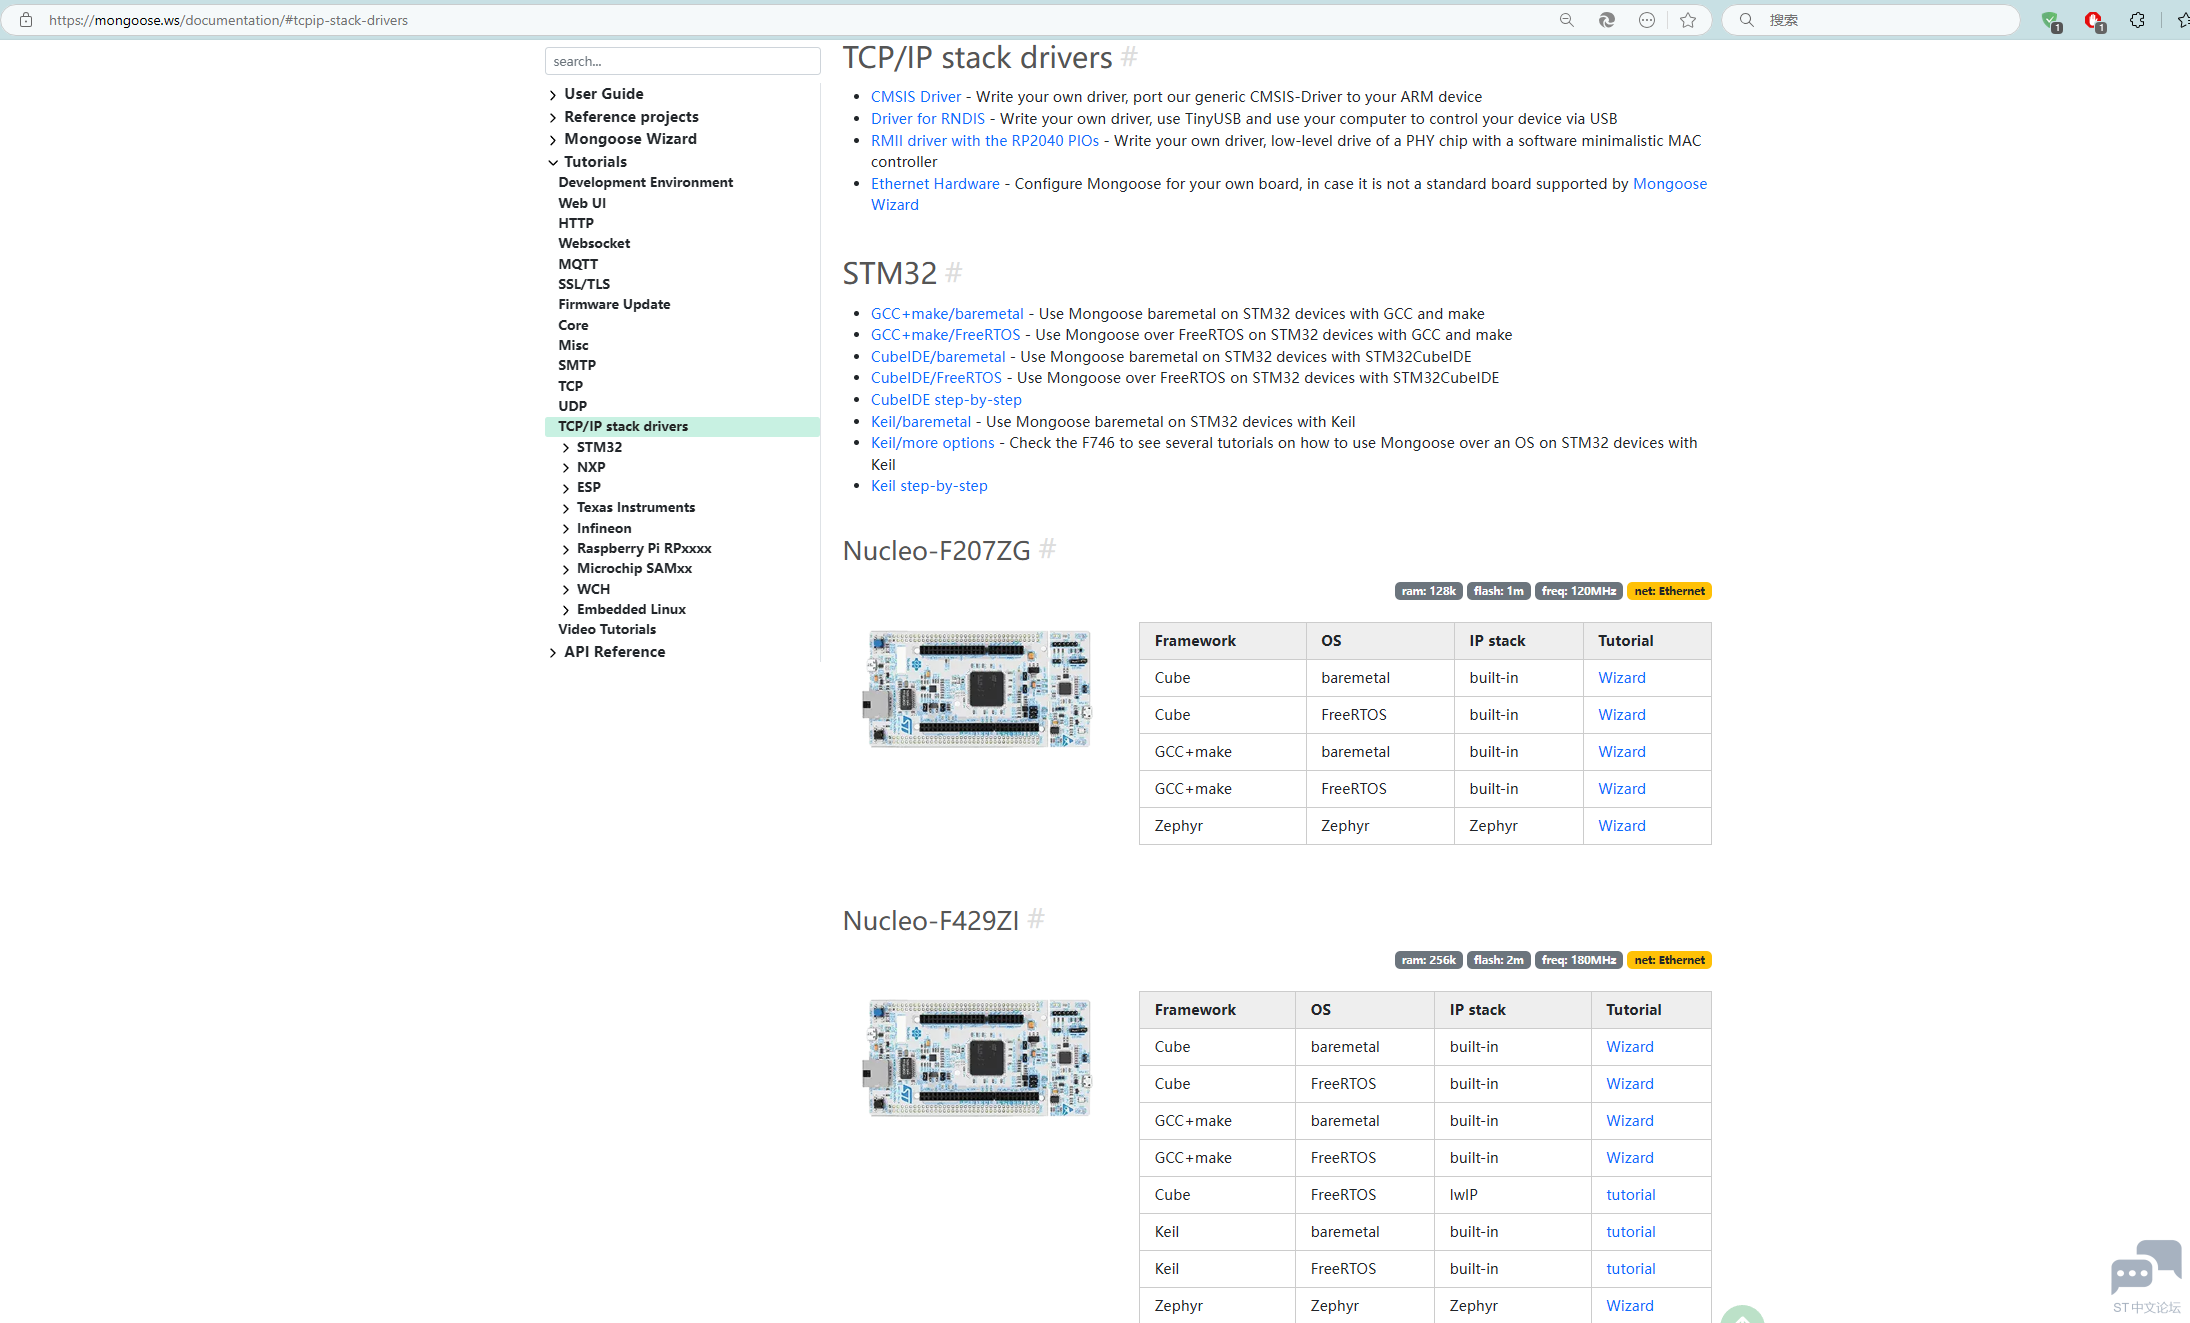Open Wizard link for F207ZG Cube baremetal row
Screen dimensions: 2190x1323
coord(1622,678)
